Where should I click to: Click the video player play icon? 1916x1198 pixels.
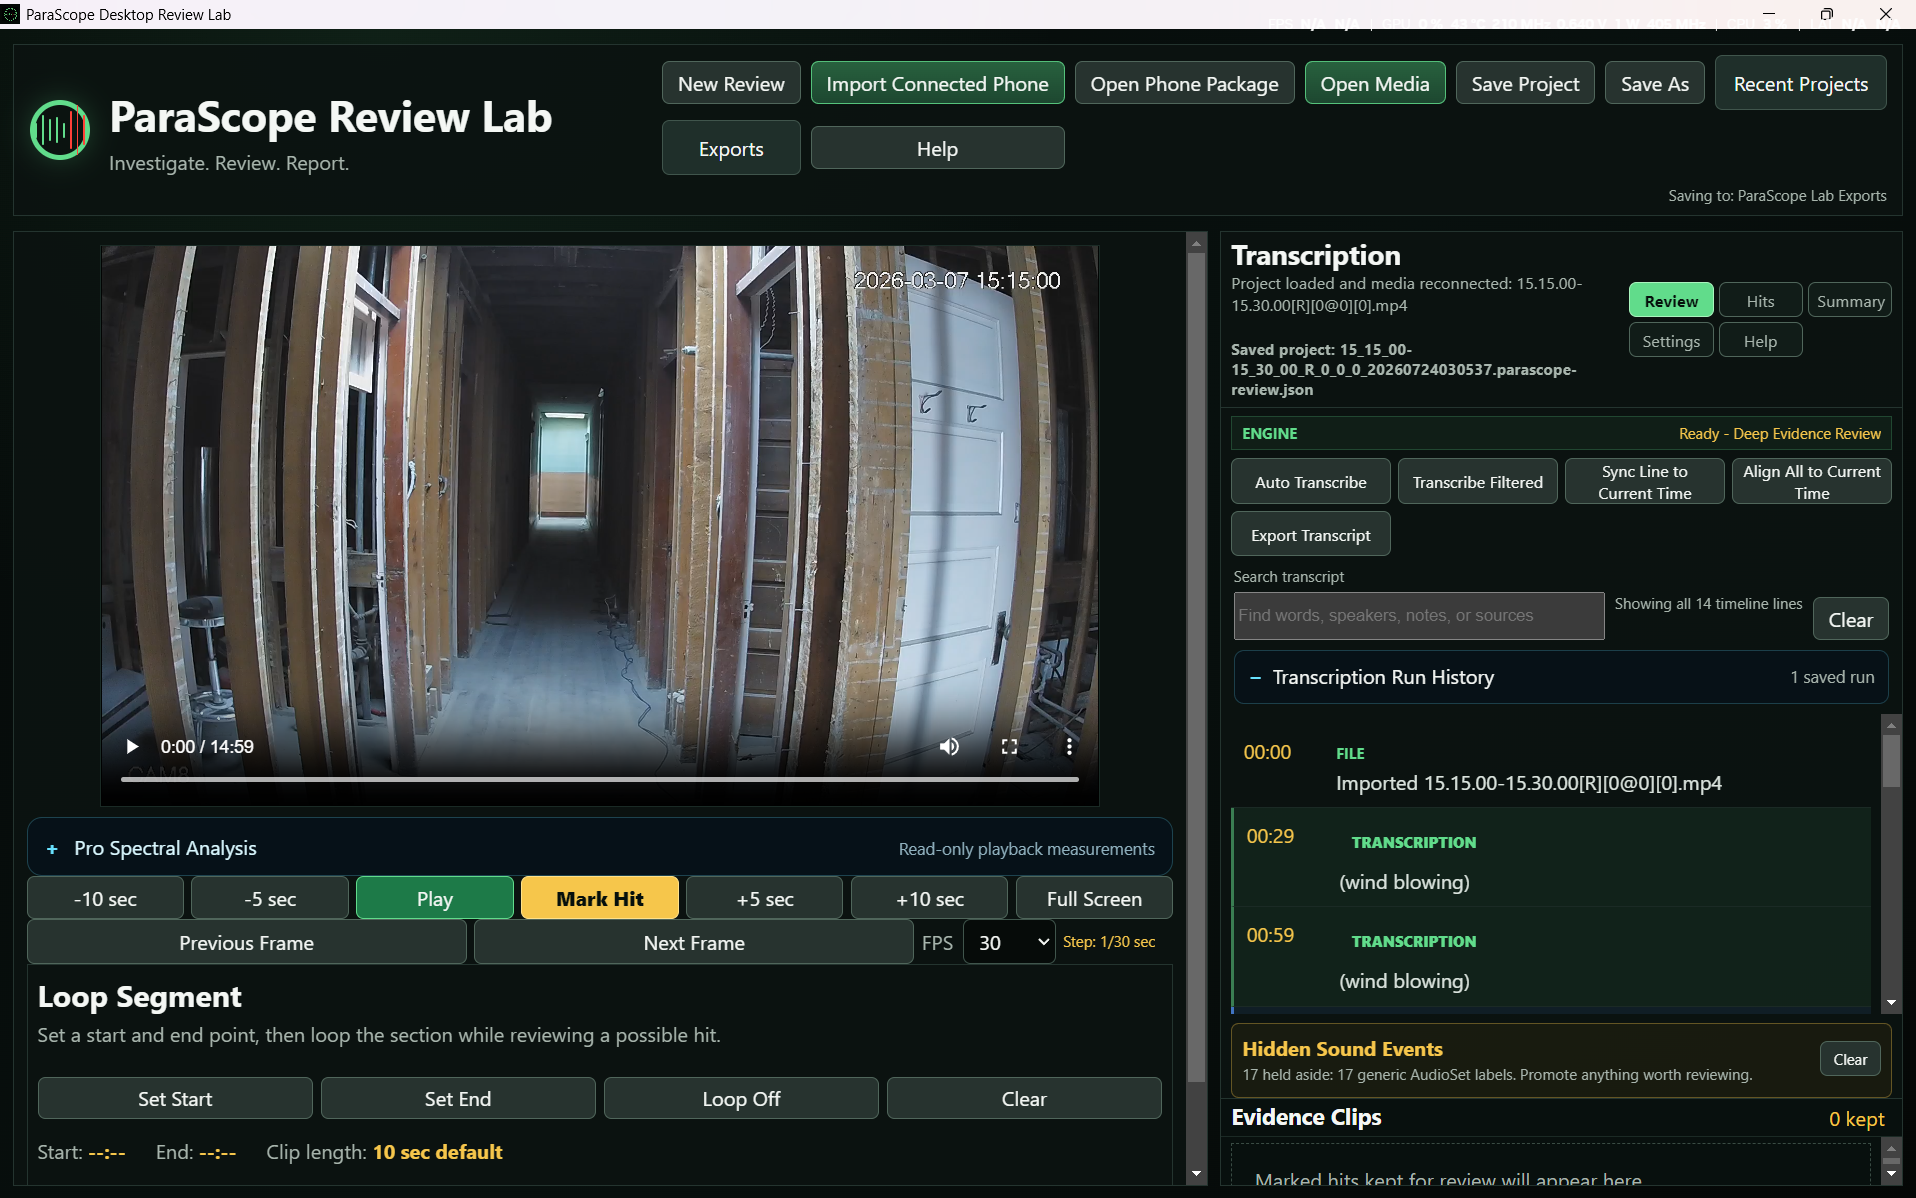(x=132, y=746)
